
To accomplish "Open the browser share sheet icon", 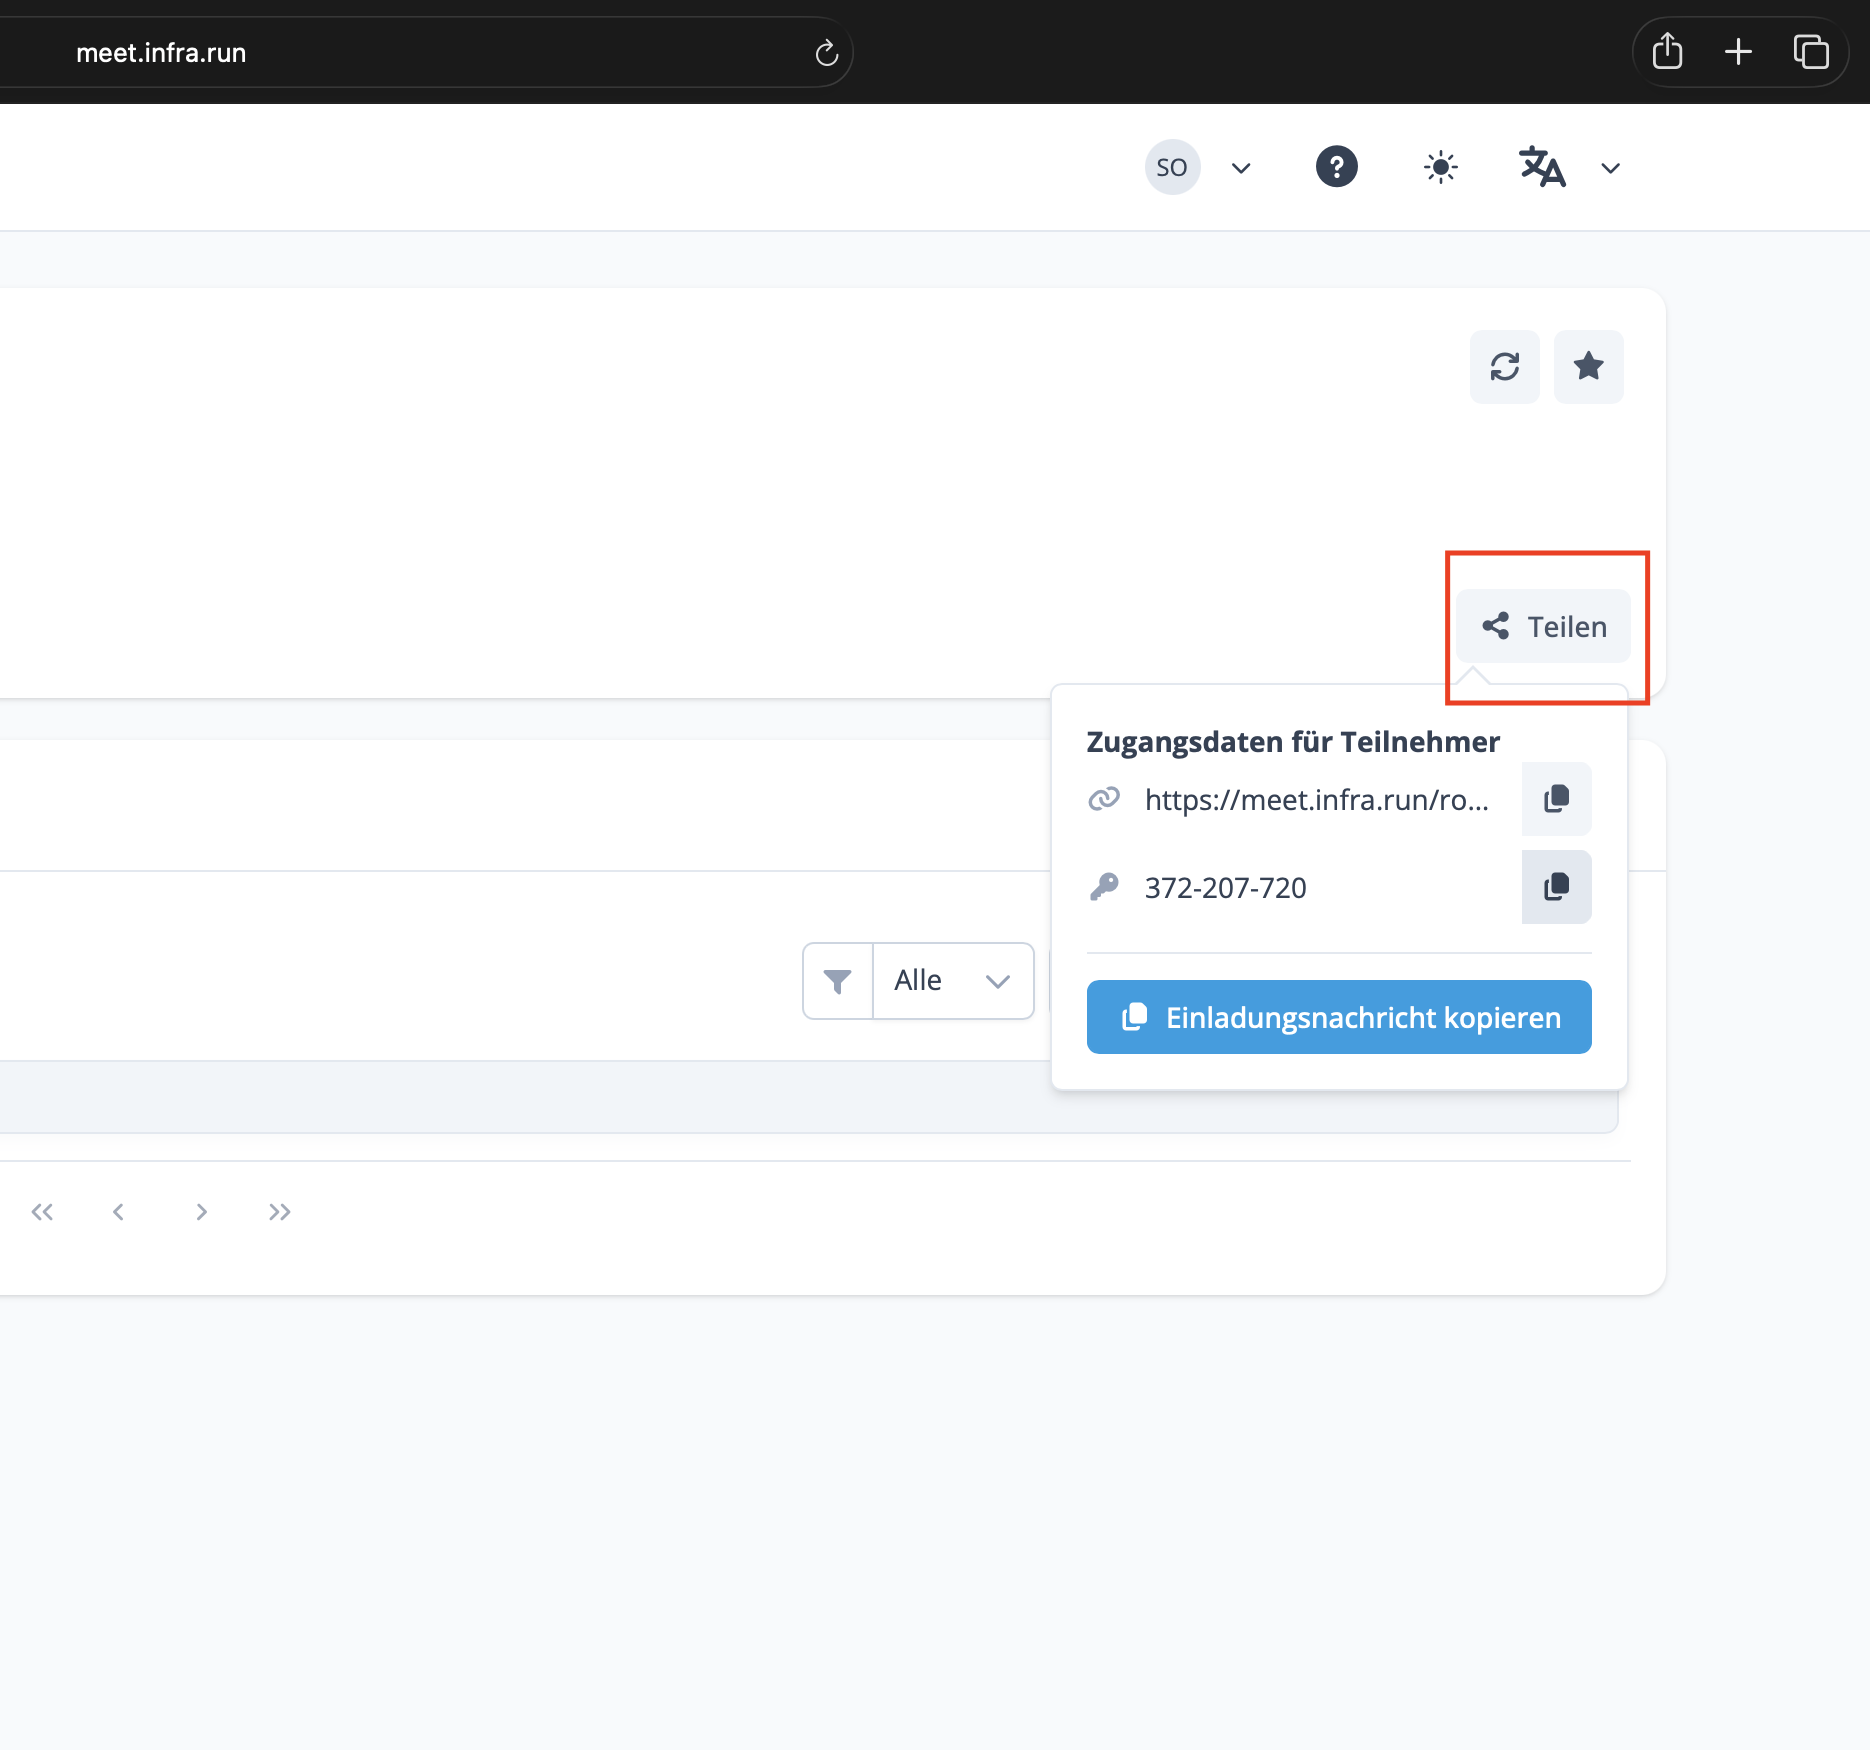I will (x=1667, y=52).
